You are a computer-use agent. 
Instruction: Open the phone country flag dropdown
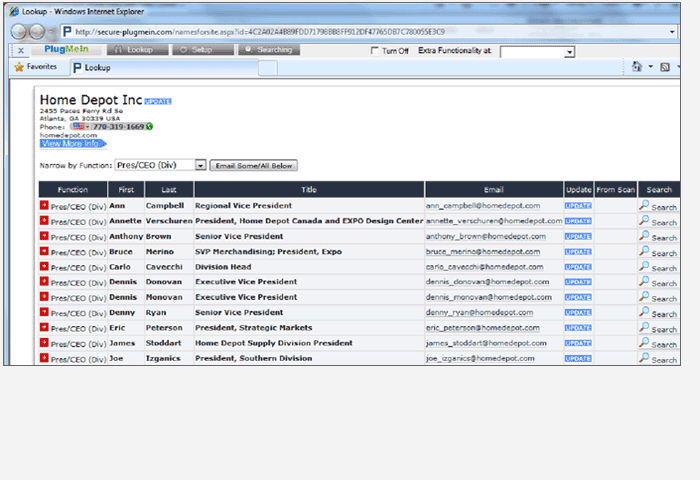[x=80, y=127]
